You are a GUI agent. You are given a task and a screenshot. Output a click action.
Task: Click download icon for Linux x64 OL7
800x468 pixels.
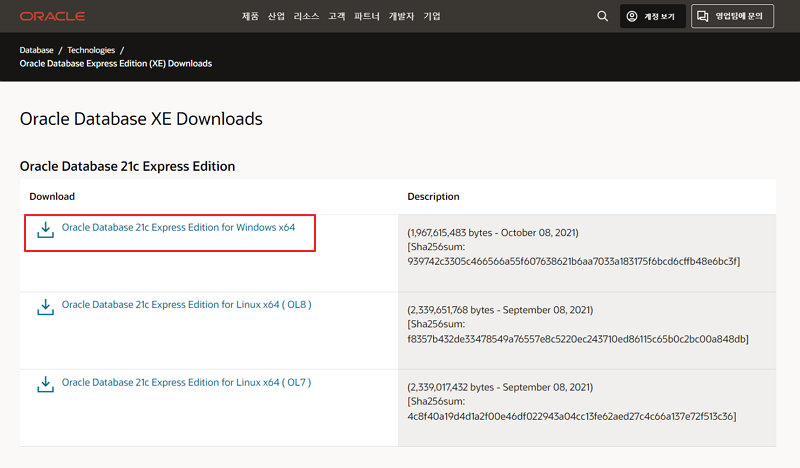45,384
